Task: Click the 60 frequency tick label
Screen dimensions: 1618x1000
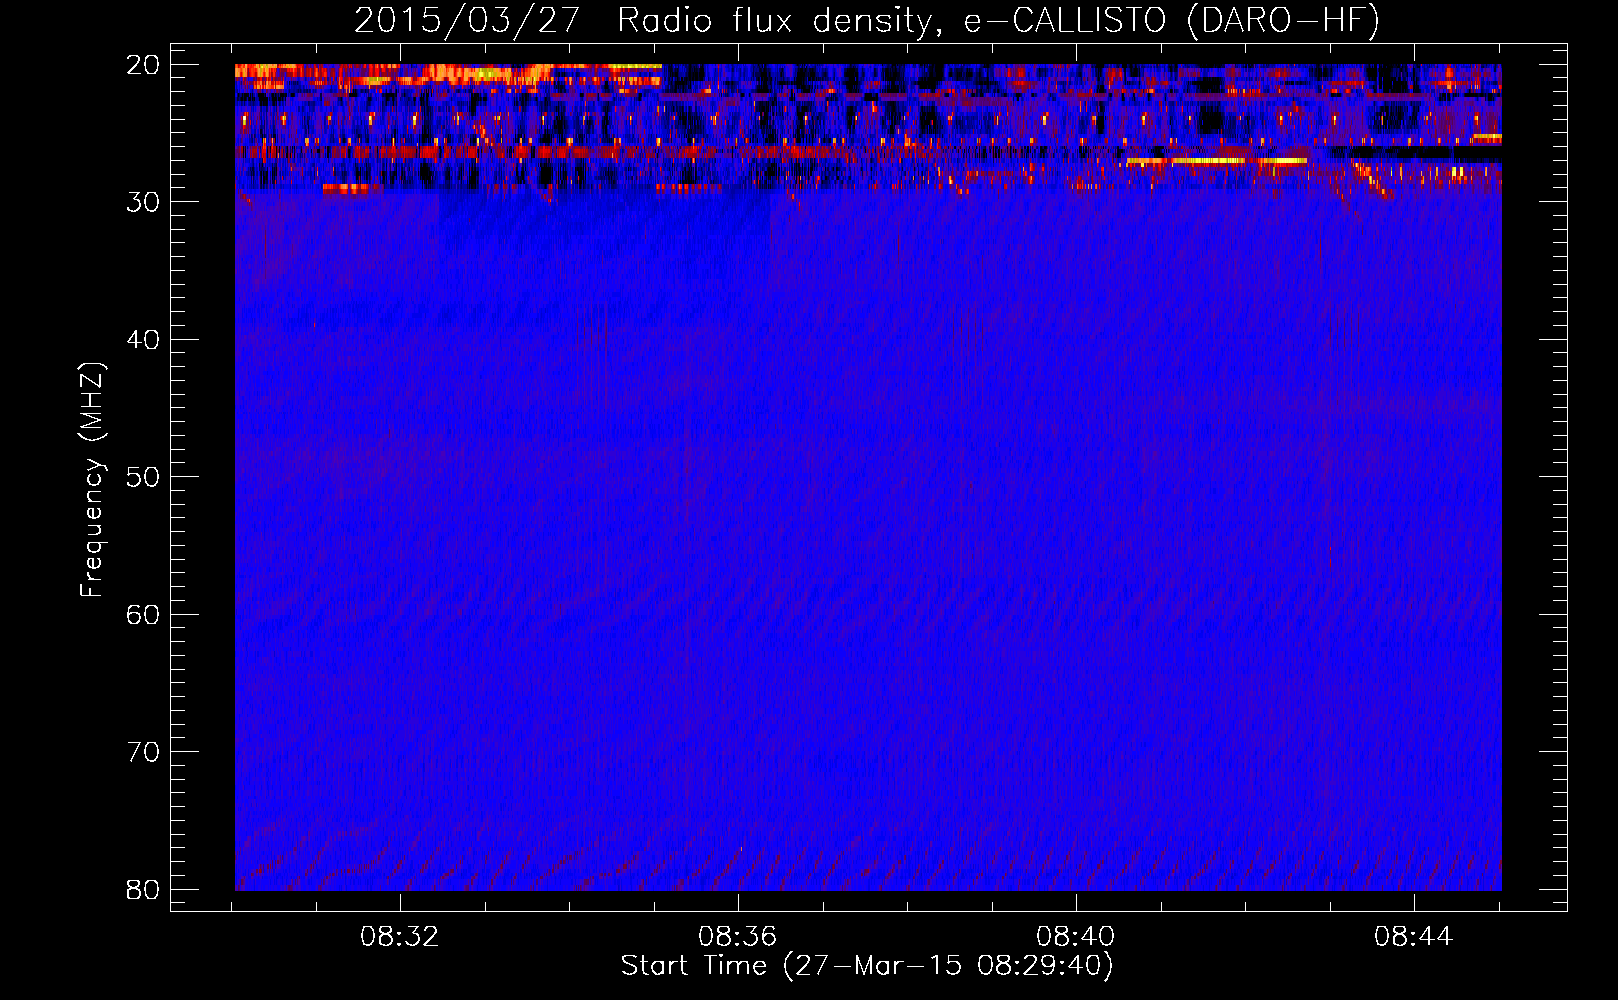Action: point(143,614)
